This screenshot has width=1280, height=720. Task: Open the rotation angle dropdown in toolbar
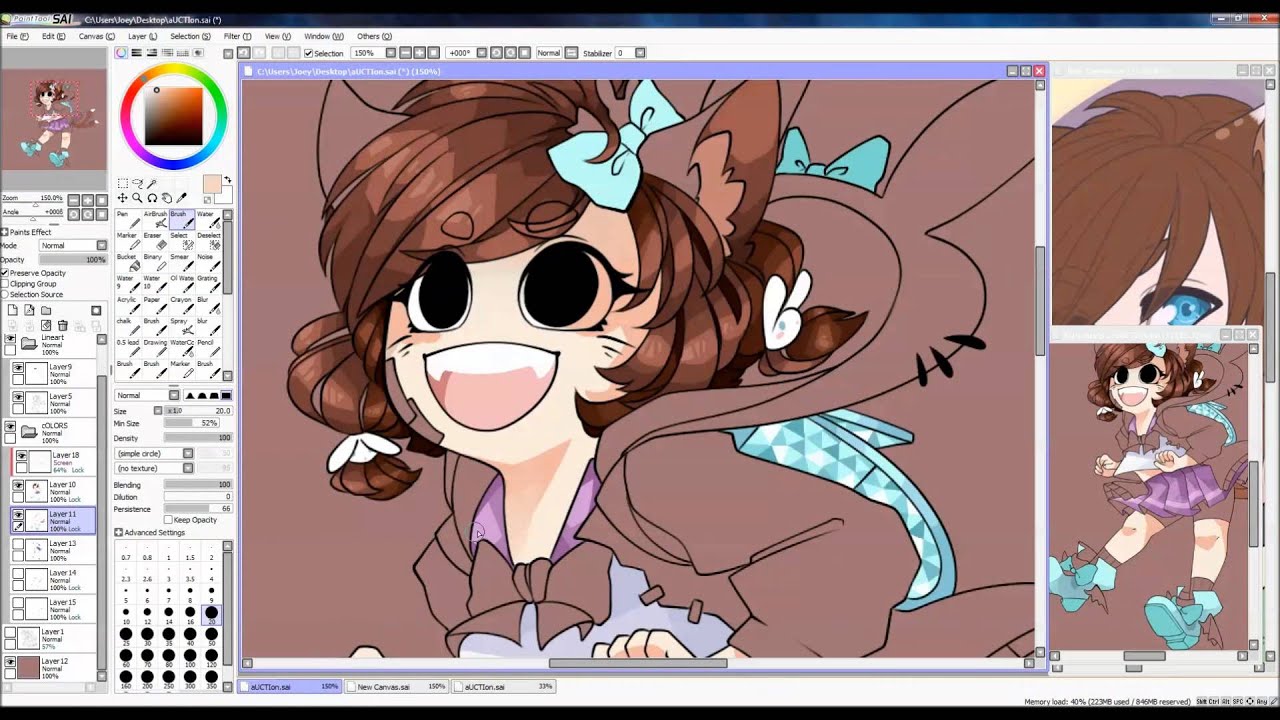pos(481,53)
